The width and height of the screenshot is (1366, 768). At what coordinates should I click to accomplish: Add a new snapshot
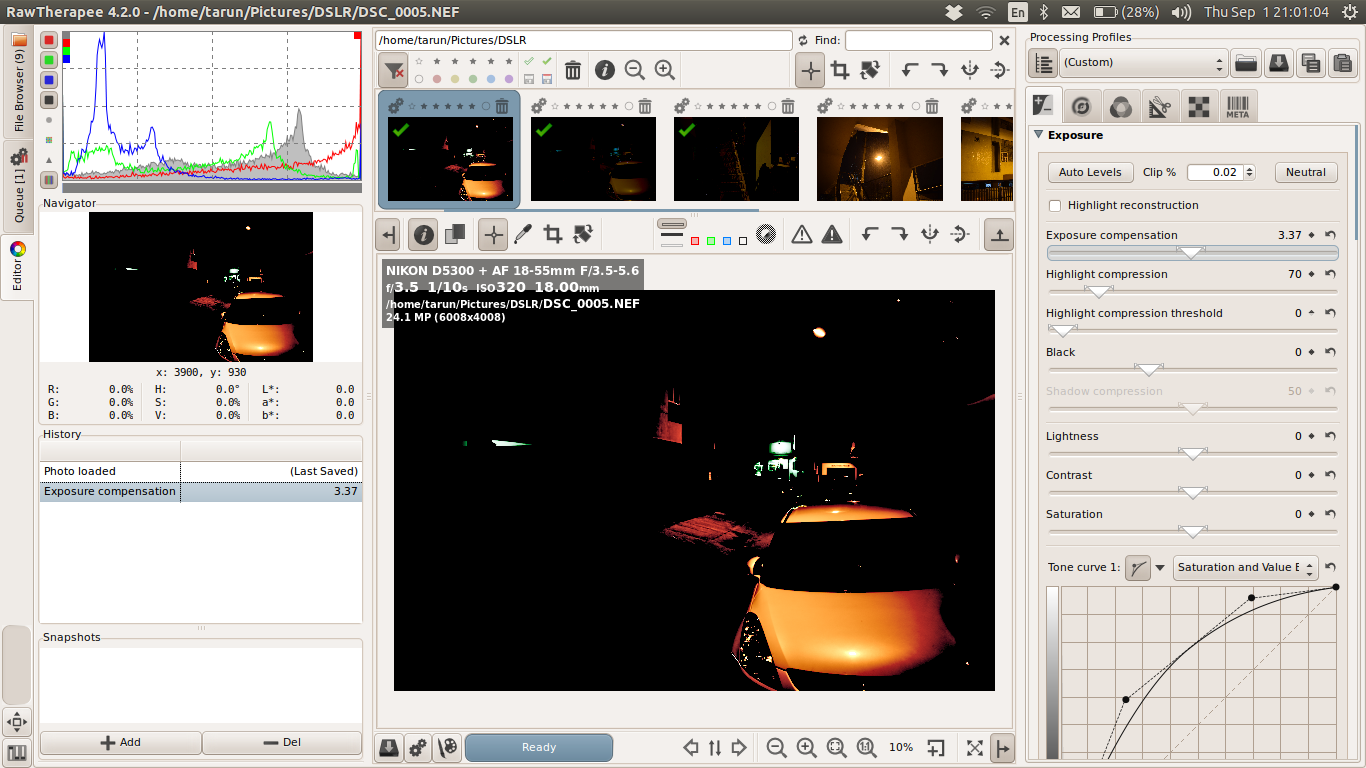[121, 742]
